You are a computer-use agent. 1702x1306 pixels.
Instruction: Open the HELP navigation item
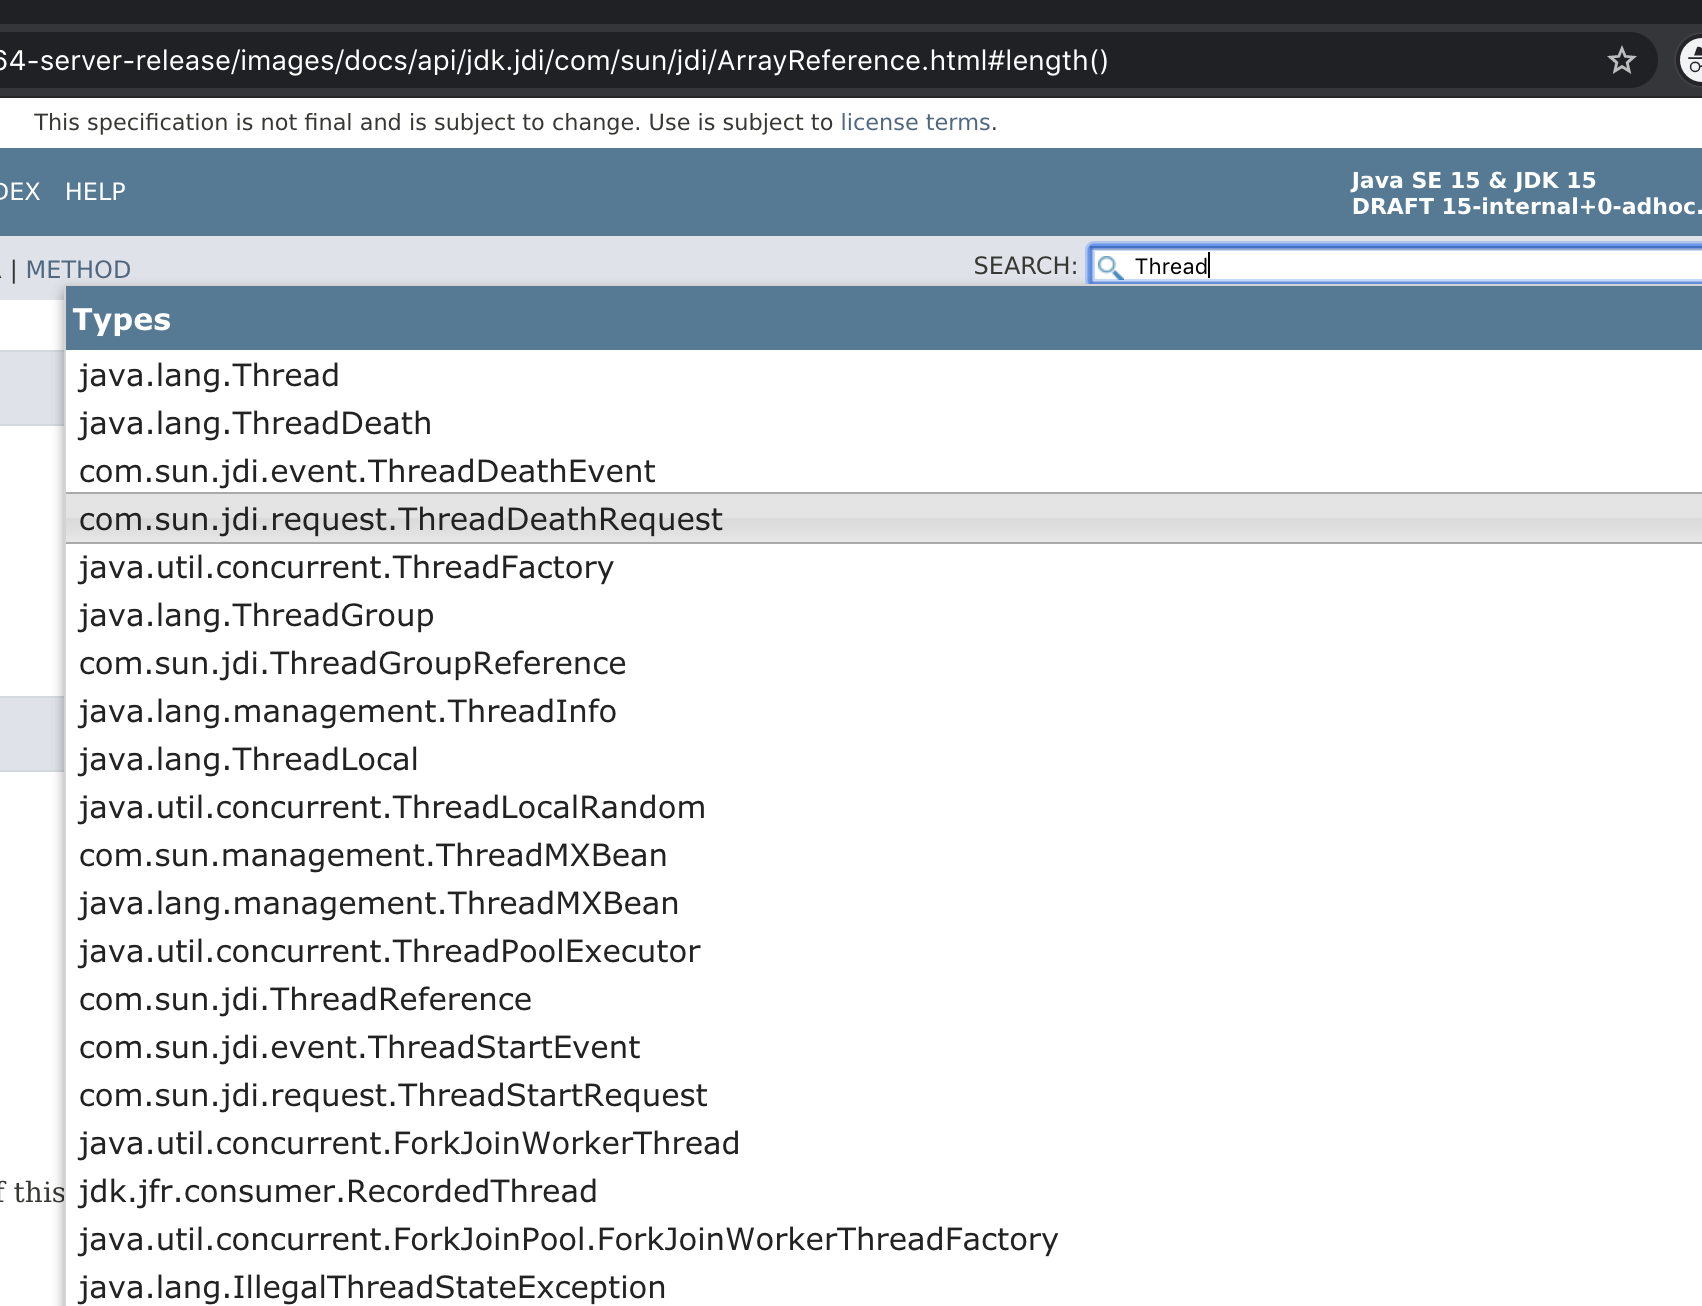click(x=95, y=191)
